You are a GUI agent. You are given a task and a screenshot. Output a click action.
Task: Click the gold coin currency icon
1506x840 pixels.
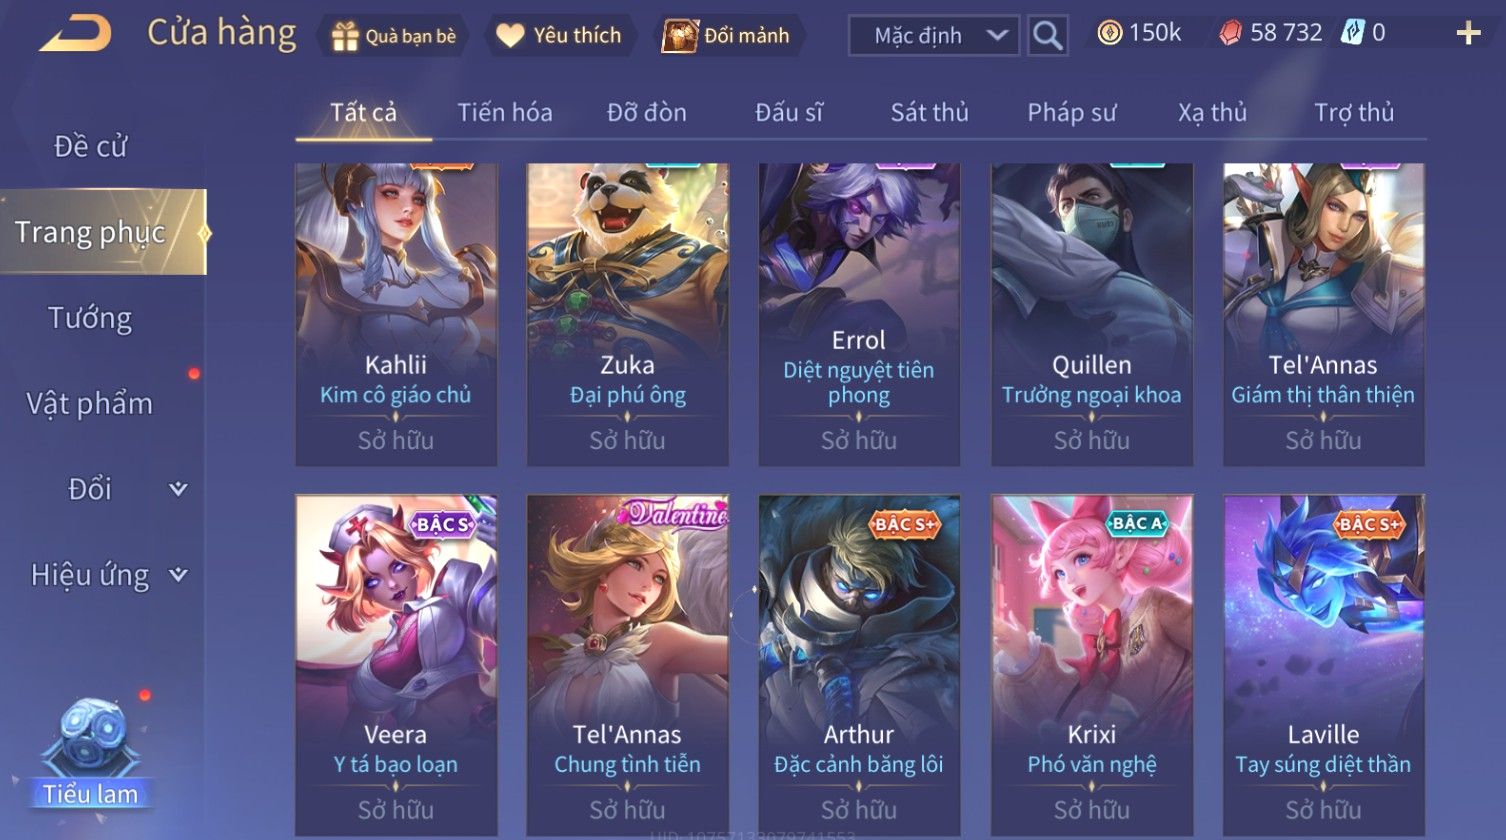(1109, 33)
